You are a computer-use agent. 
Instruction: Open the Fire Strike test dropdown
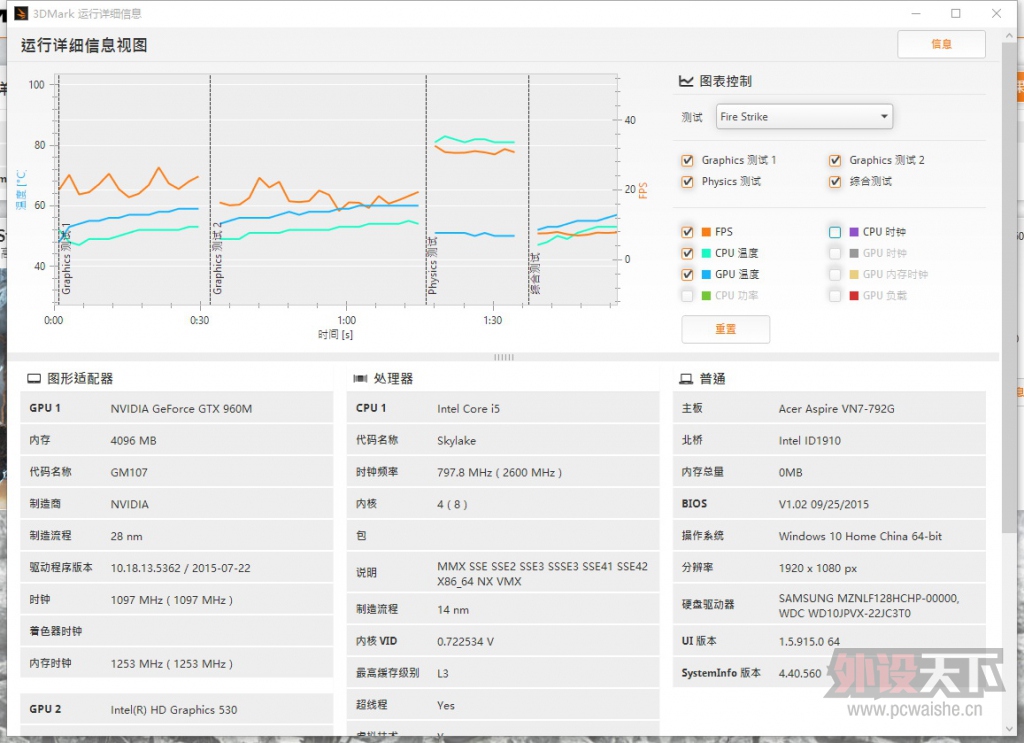click(804, 117)
